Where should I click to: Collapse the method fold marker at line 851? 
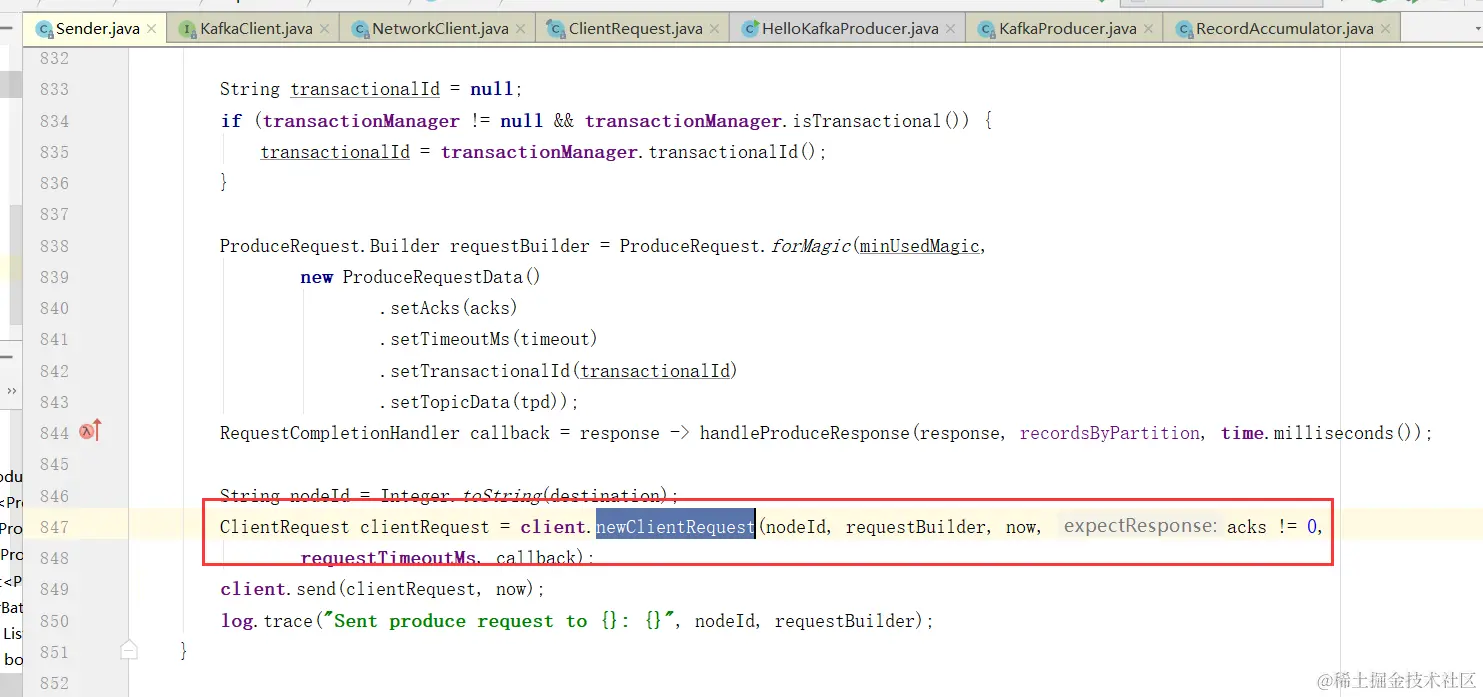click(129, 651)
